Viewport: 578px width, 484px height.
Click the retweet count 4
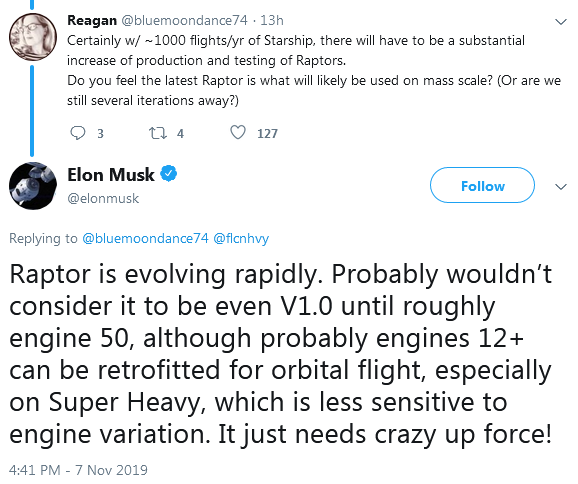[180, 133]
